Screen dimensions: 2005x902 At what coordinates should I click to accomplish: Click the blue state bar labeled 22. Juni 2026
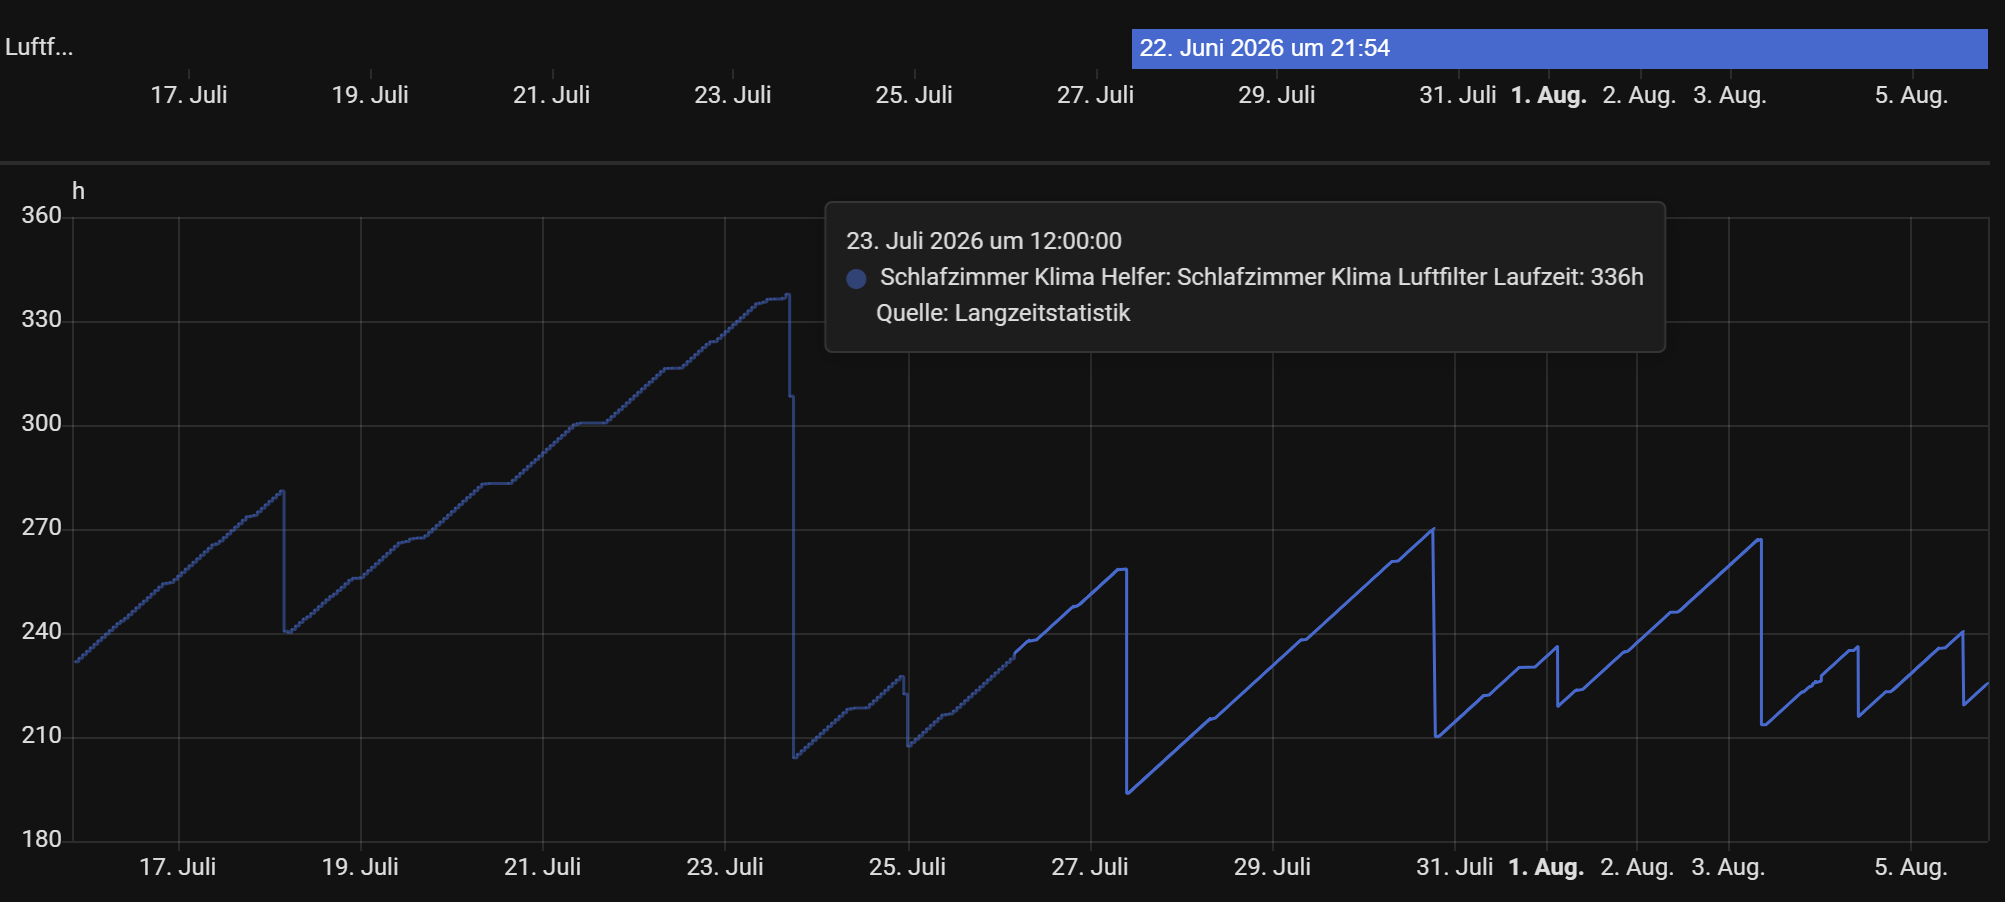1559,48
